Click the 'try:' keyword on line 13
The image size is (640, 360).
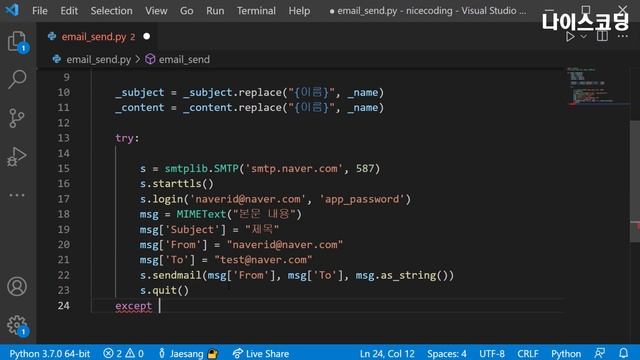click(127, 138)
